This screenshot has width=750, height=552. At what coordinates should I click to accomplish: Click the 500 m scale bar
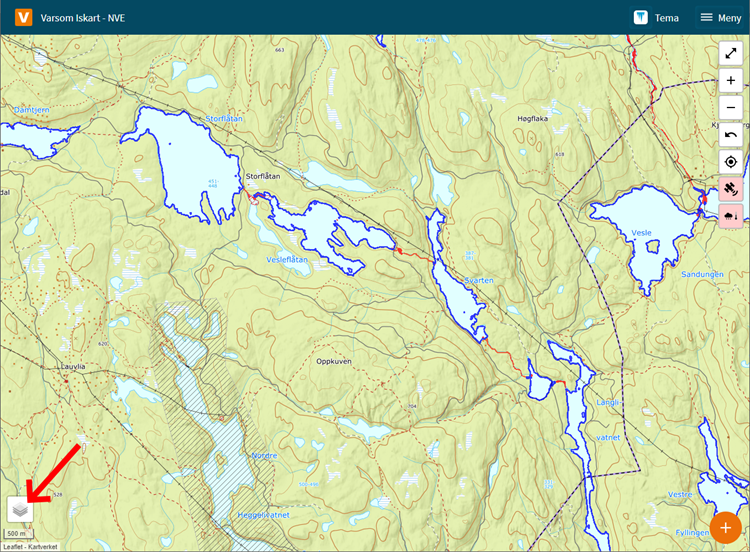[17, 534]
